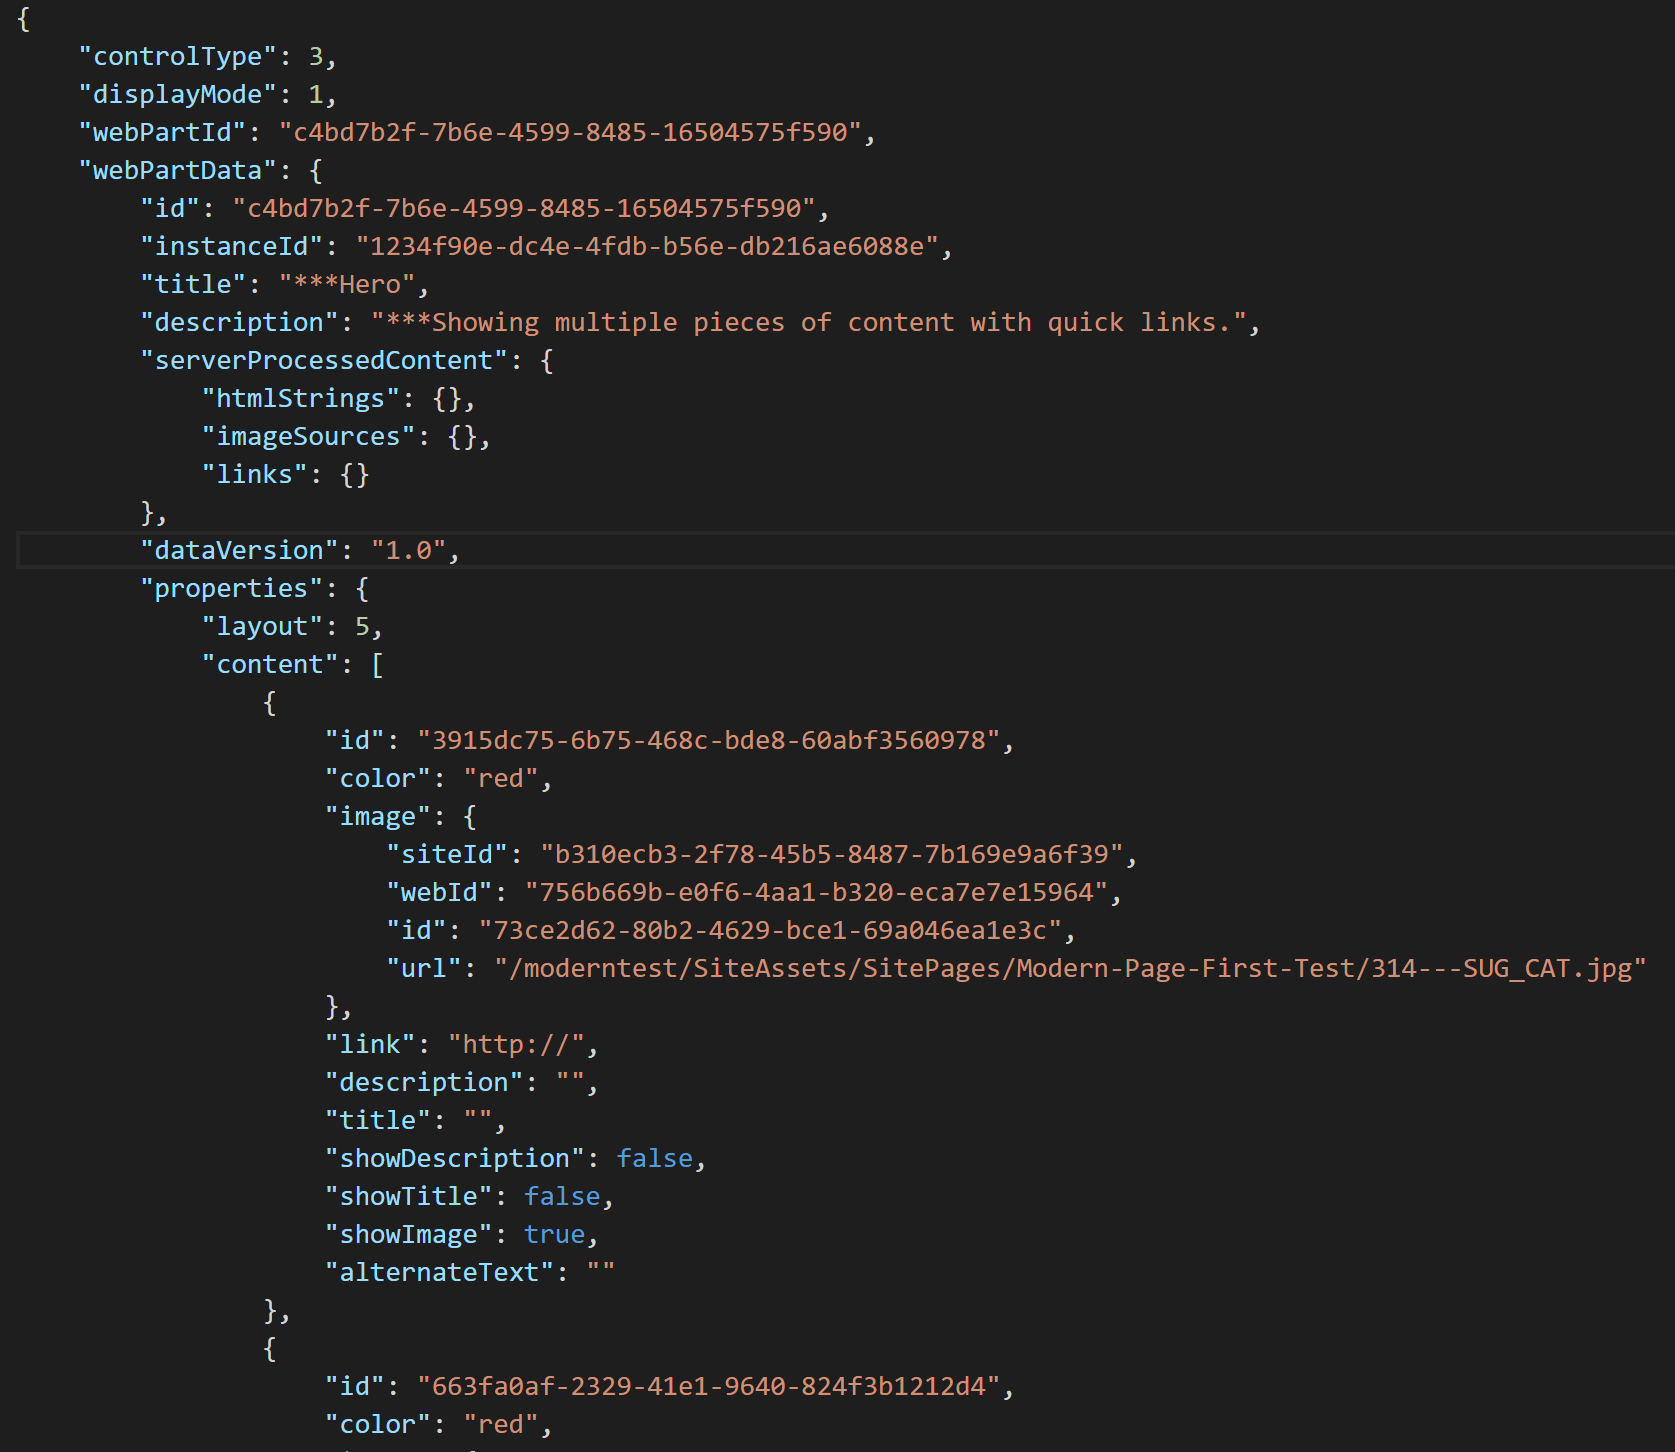Place cursor on the "displayMode" key

(177, 95)
